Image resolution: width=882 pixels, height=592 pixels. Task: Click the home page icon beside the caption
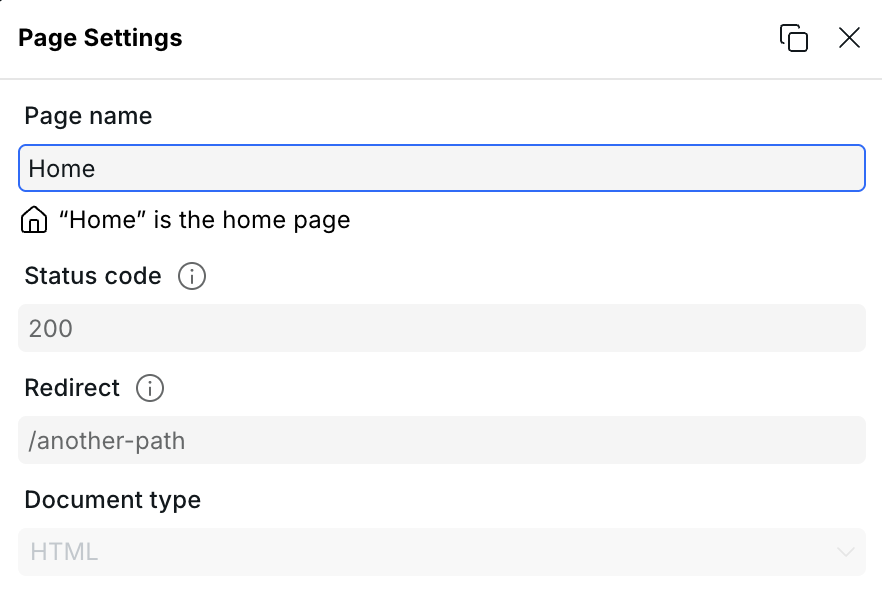[x=33, y=220]
